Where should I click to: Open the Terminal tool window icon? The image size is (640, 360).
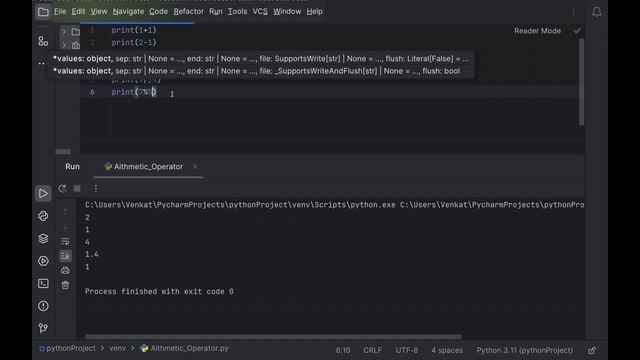pyautogui.click(x=43, y=283)
